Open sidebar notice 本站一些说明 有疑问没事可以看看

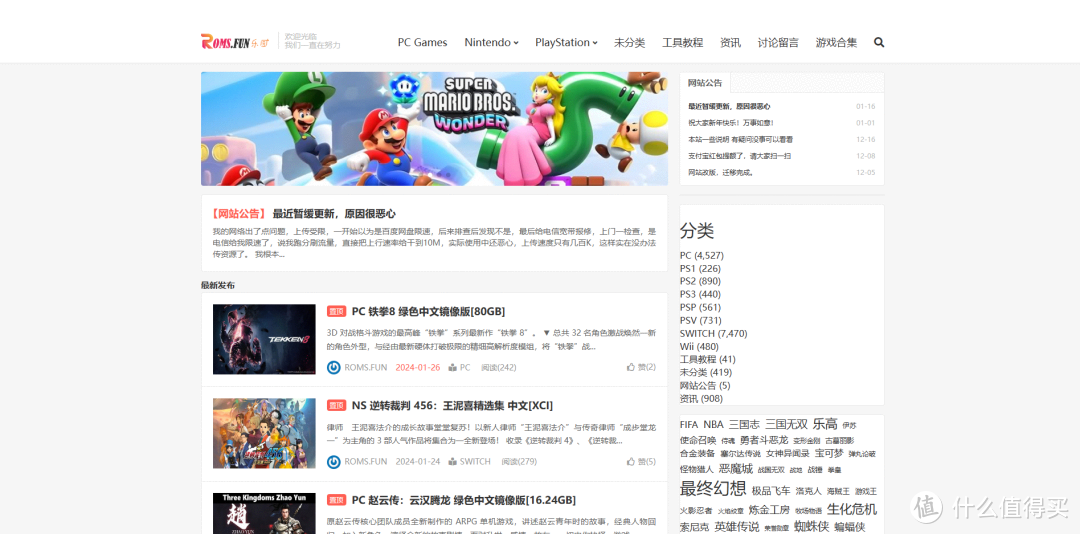point(740,139)
